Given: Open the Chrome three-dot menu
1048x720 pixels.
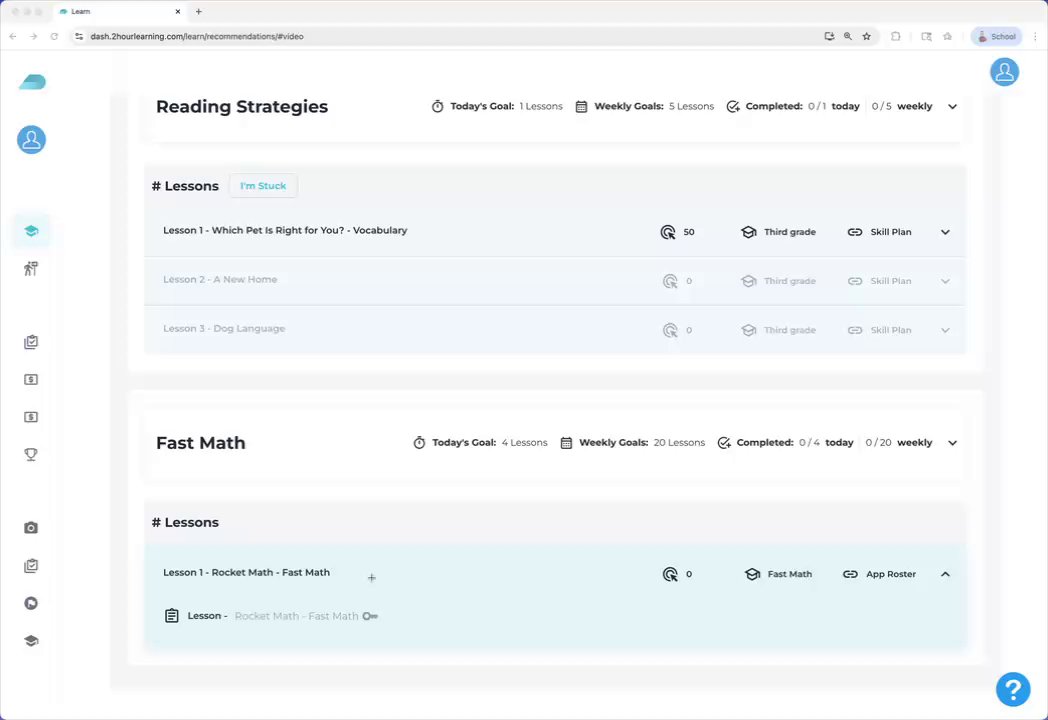Looking at the screenshot, I should coord(1035,36).
